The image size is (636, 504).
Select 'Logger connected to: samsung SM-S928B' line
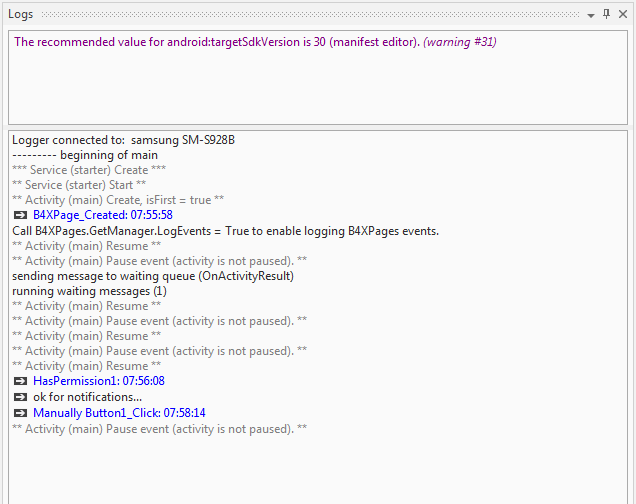click(x=123, y=140)
